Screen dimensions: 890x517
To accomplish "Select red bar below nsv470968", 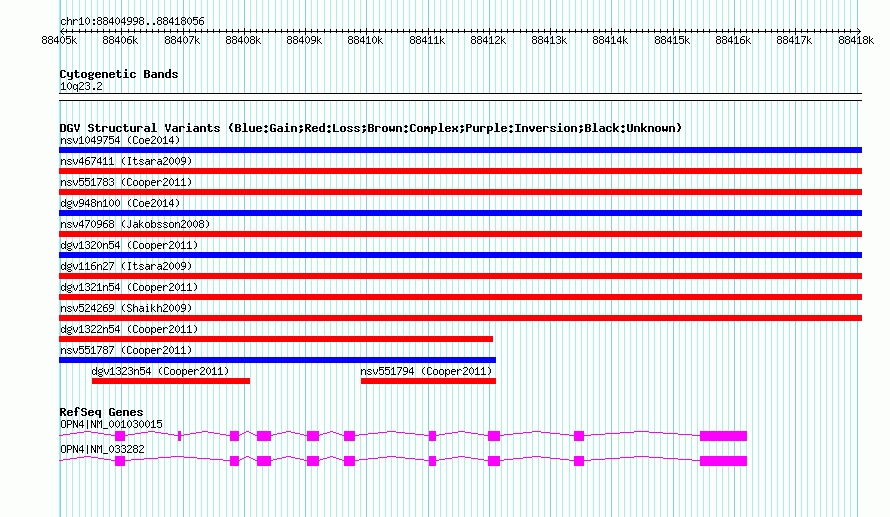I will 460,234.
